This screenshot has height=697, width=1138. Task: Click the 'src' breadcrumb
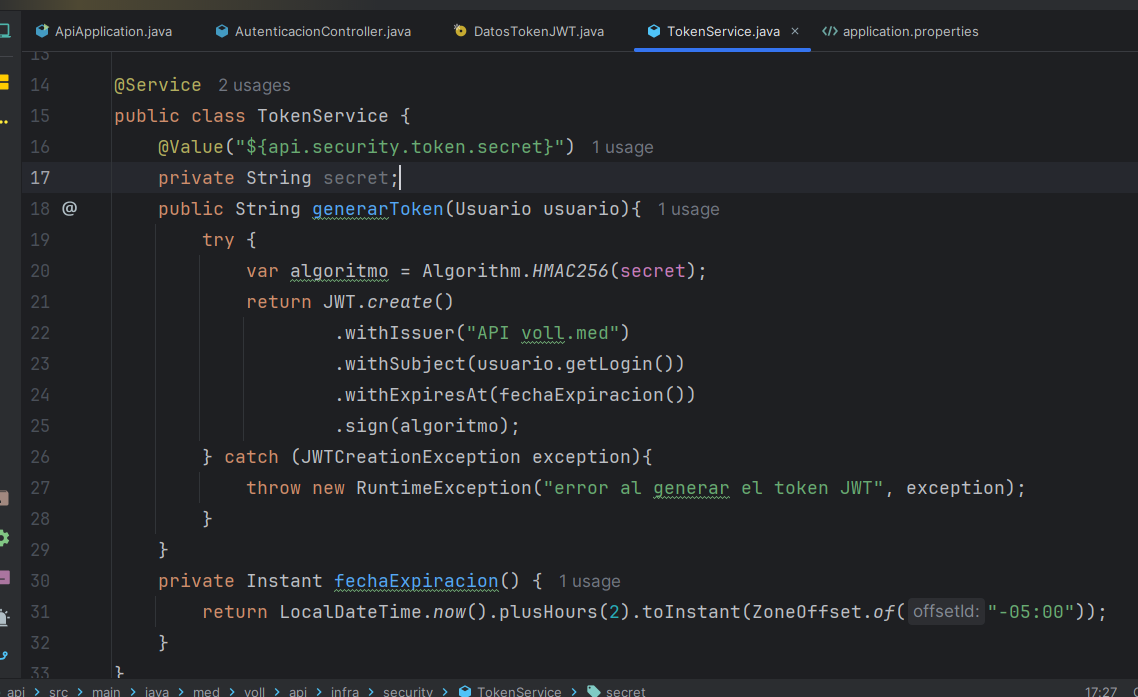[x=59, y=691]
